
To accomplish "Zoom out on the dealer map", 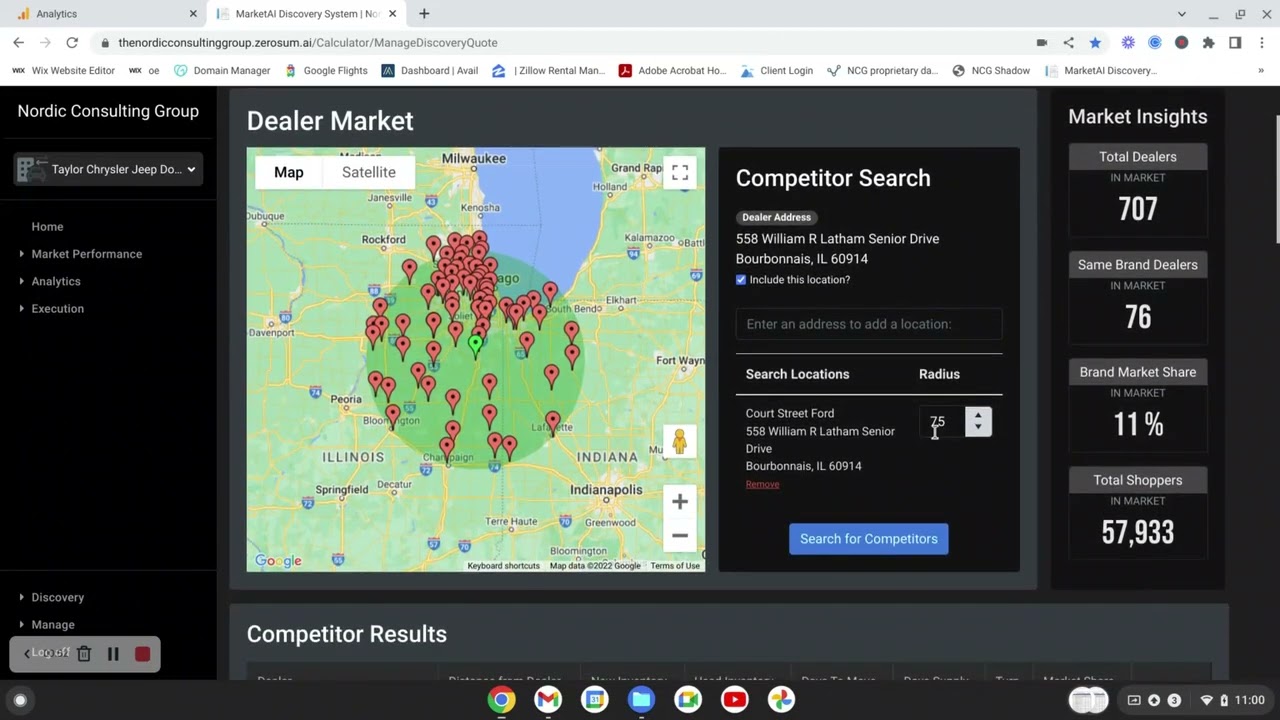I will (x=680, y=536).
